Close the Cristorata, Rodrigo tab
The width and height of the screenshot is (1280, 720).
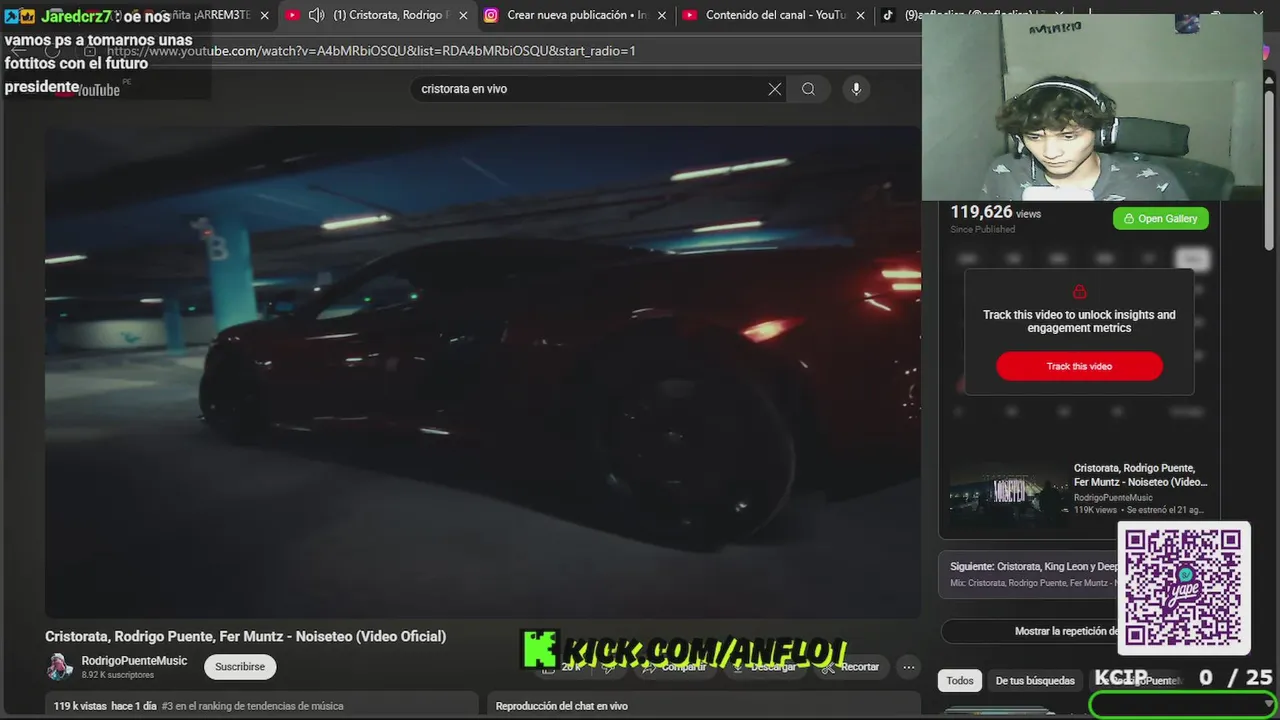pyautogui.click(x=463, y=16)
